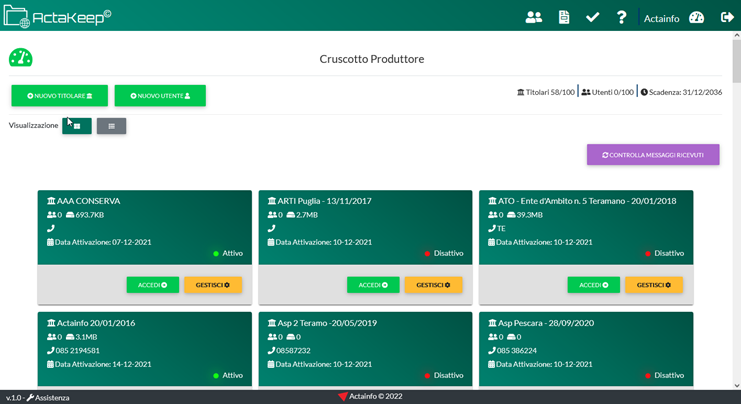The height and width of the screenshot is (404, 741).
Task: Open the document icon in top navbar
Action: coord(564,17)
